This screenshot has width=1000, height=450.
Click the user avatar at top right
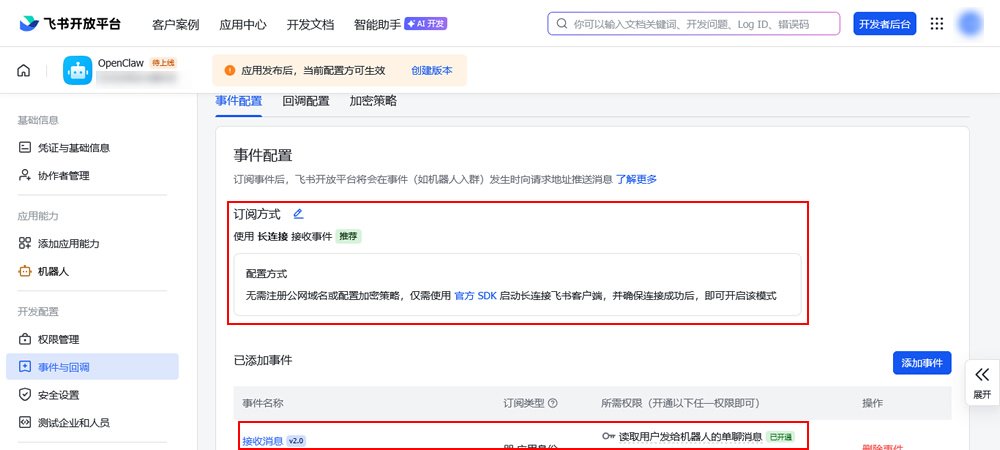click(x=971, y=24)
